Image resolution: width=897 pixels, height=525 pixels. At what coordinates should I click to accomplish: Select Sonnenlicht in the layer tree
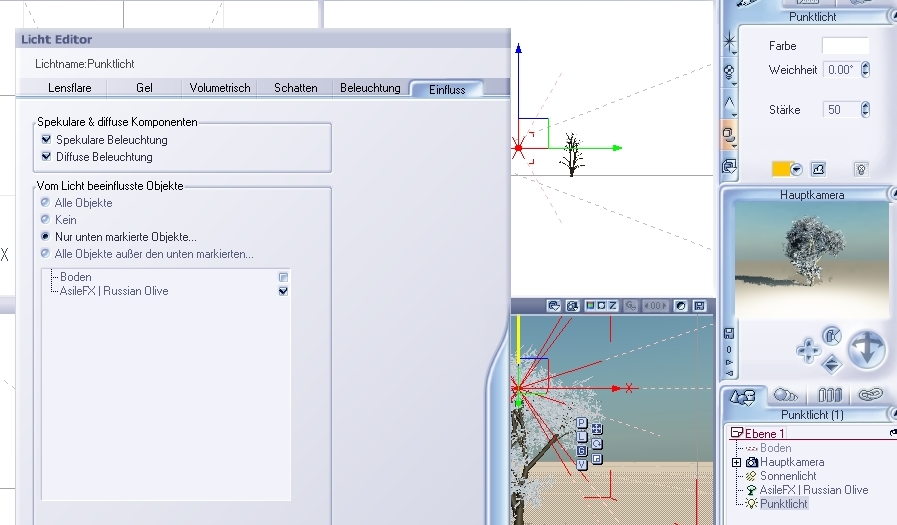788,476
